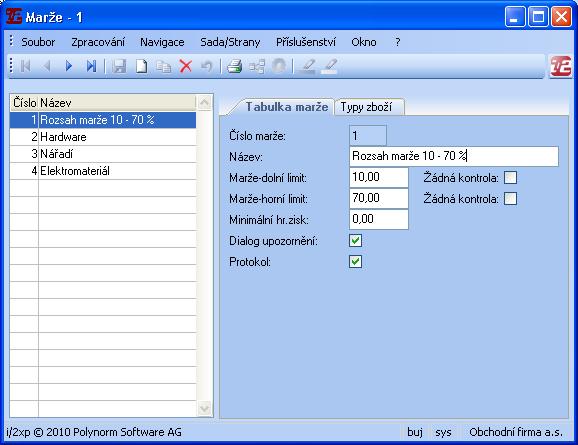This screenshot has height=445, width=578.
Task: Click the i/2 logo icon in toolbar
Action: click(x=561, y=67)
